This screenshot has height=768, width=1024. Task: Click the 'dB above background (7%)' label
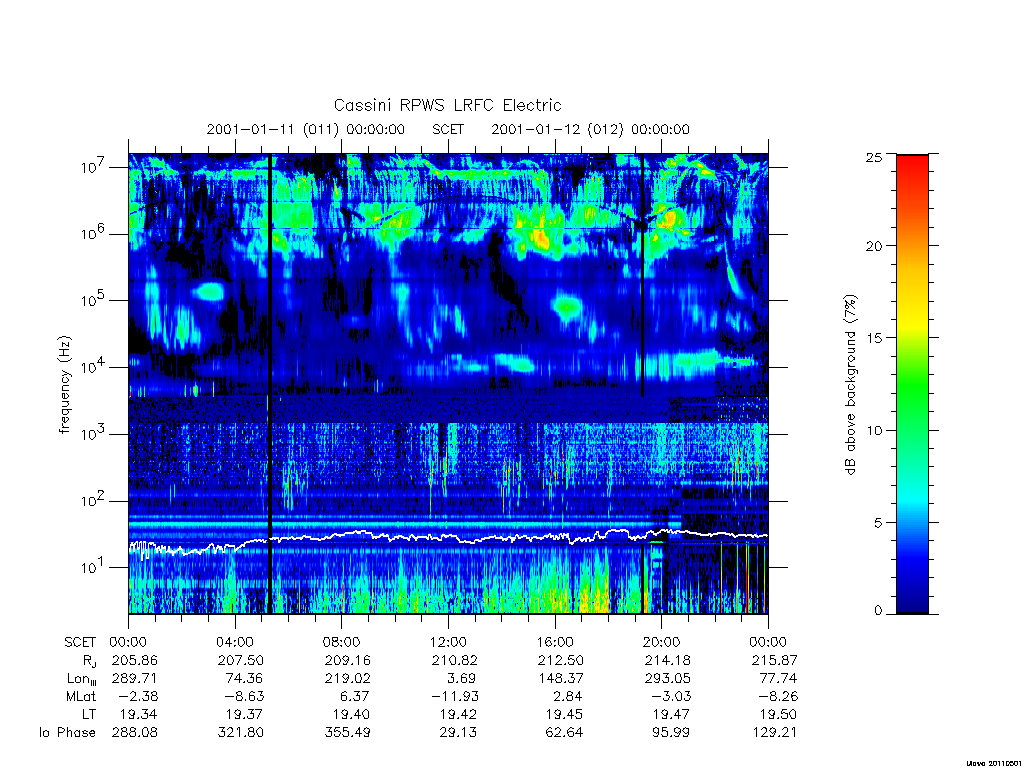[x=850, y=385]
